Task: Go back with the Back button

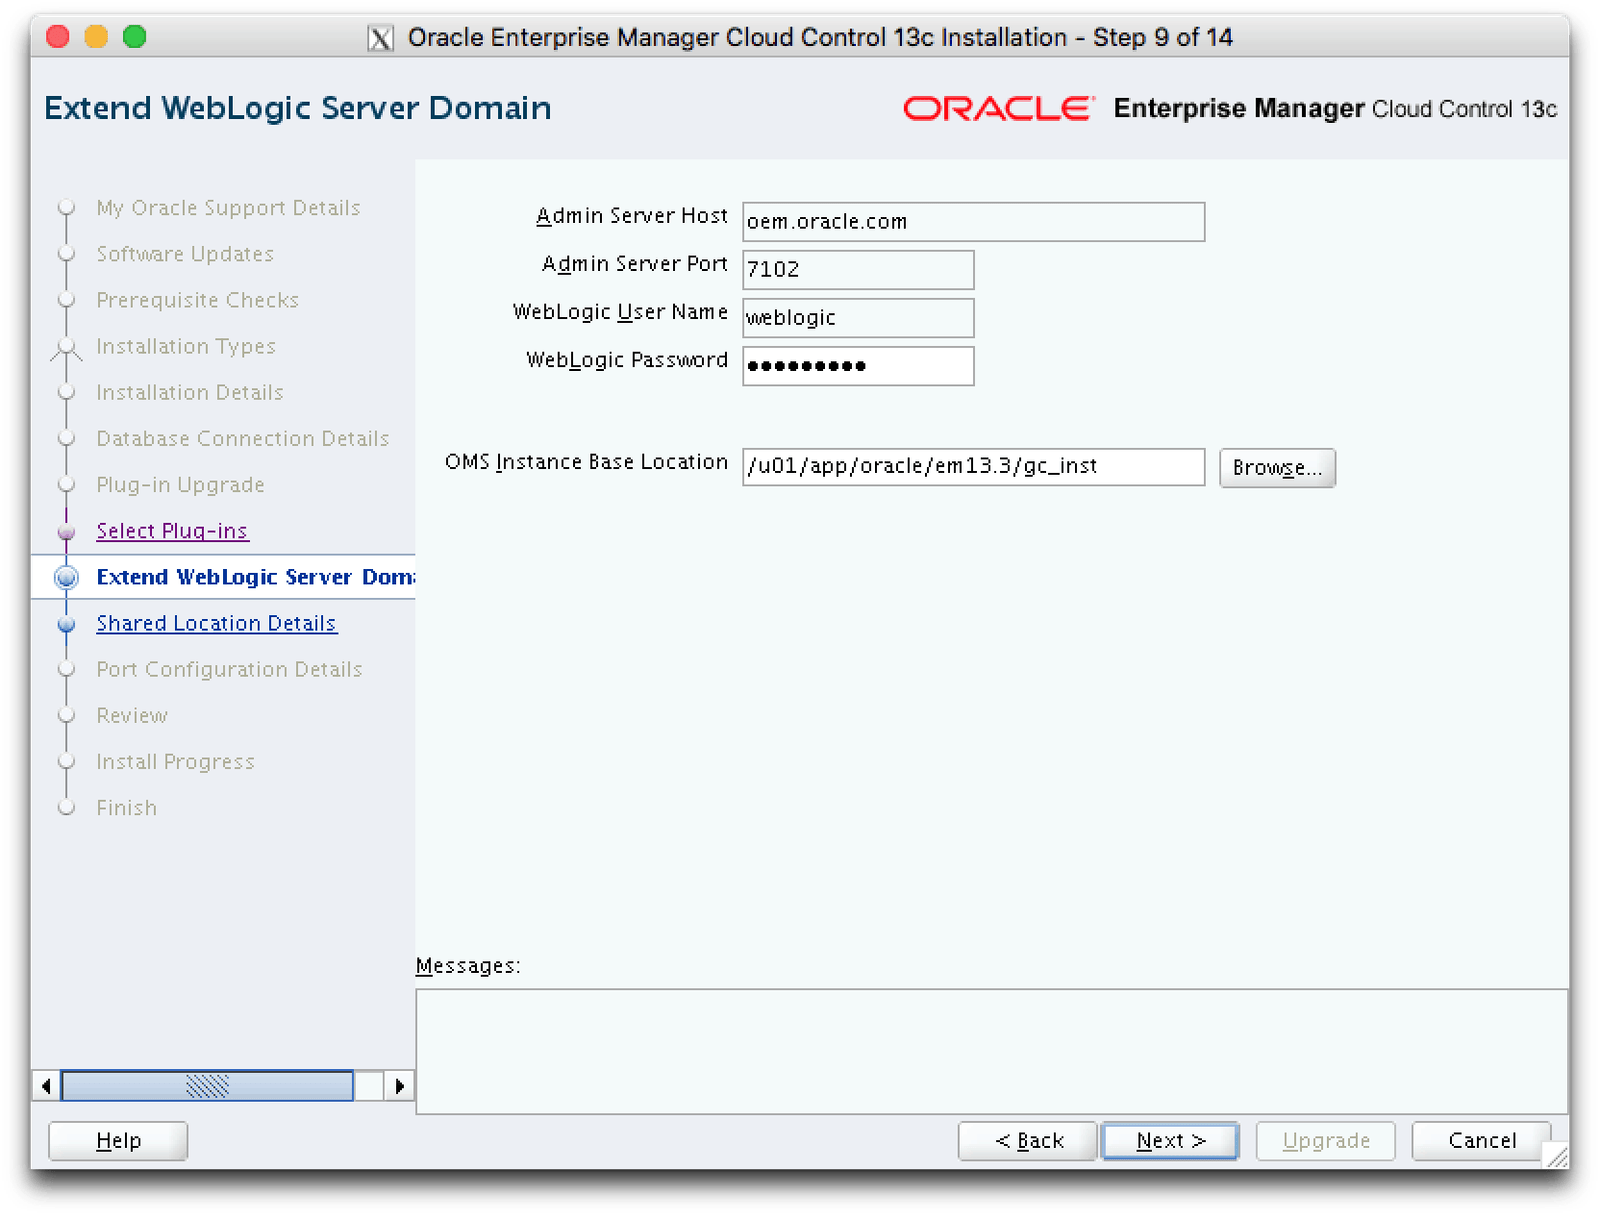Action: pos(1028,1141)
